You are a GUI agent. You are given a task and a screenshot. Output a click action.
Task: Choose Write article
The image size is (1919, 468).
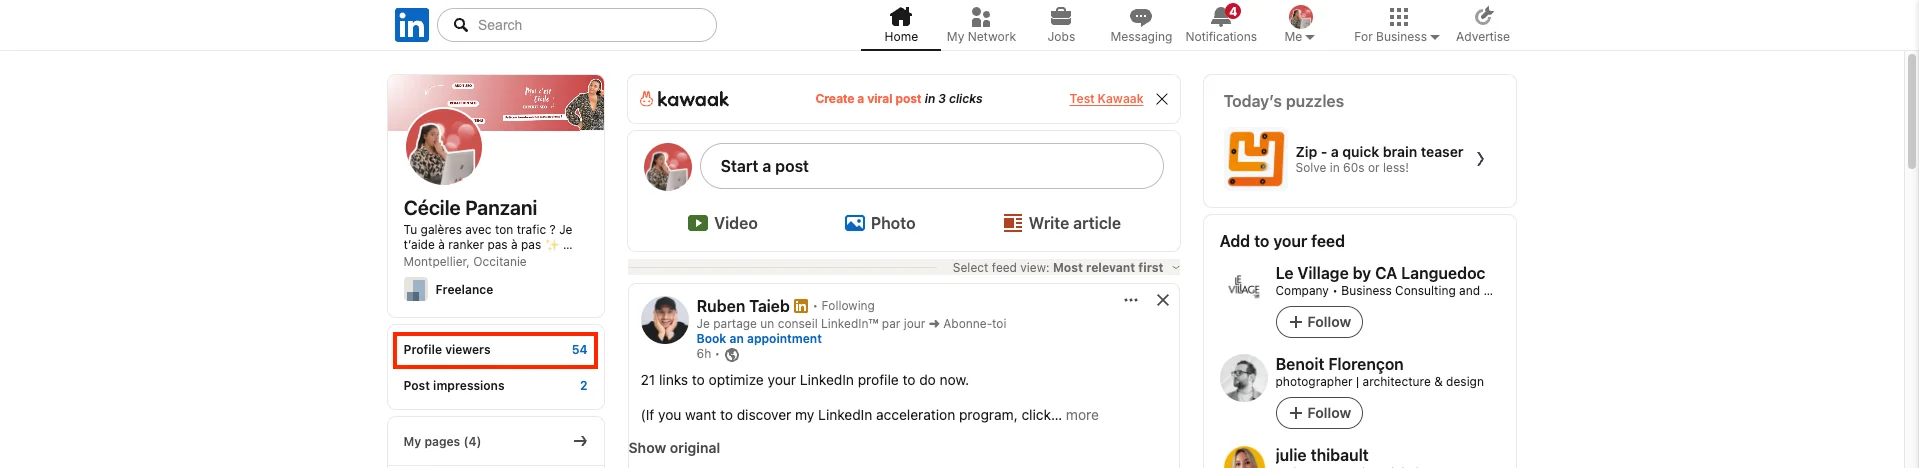pos(1062,223)
